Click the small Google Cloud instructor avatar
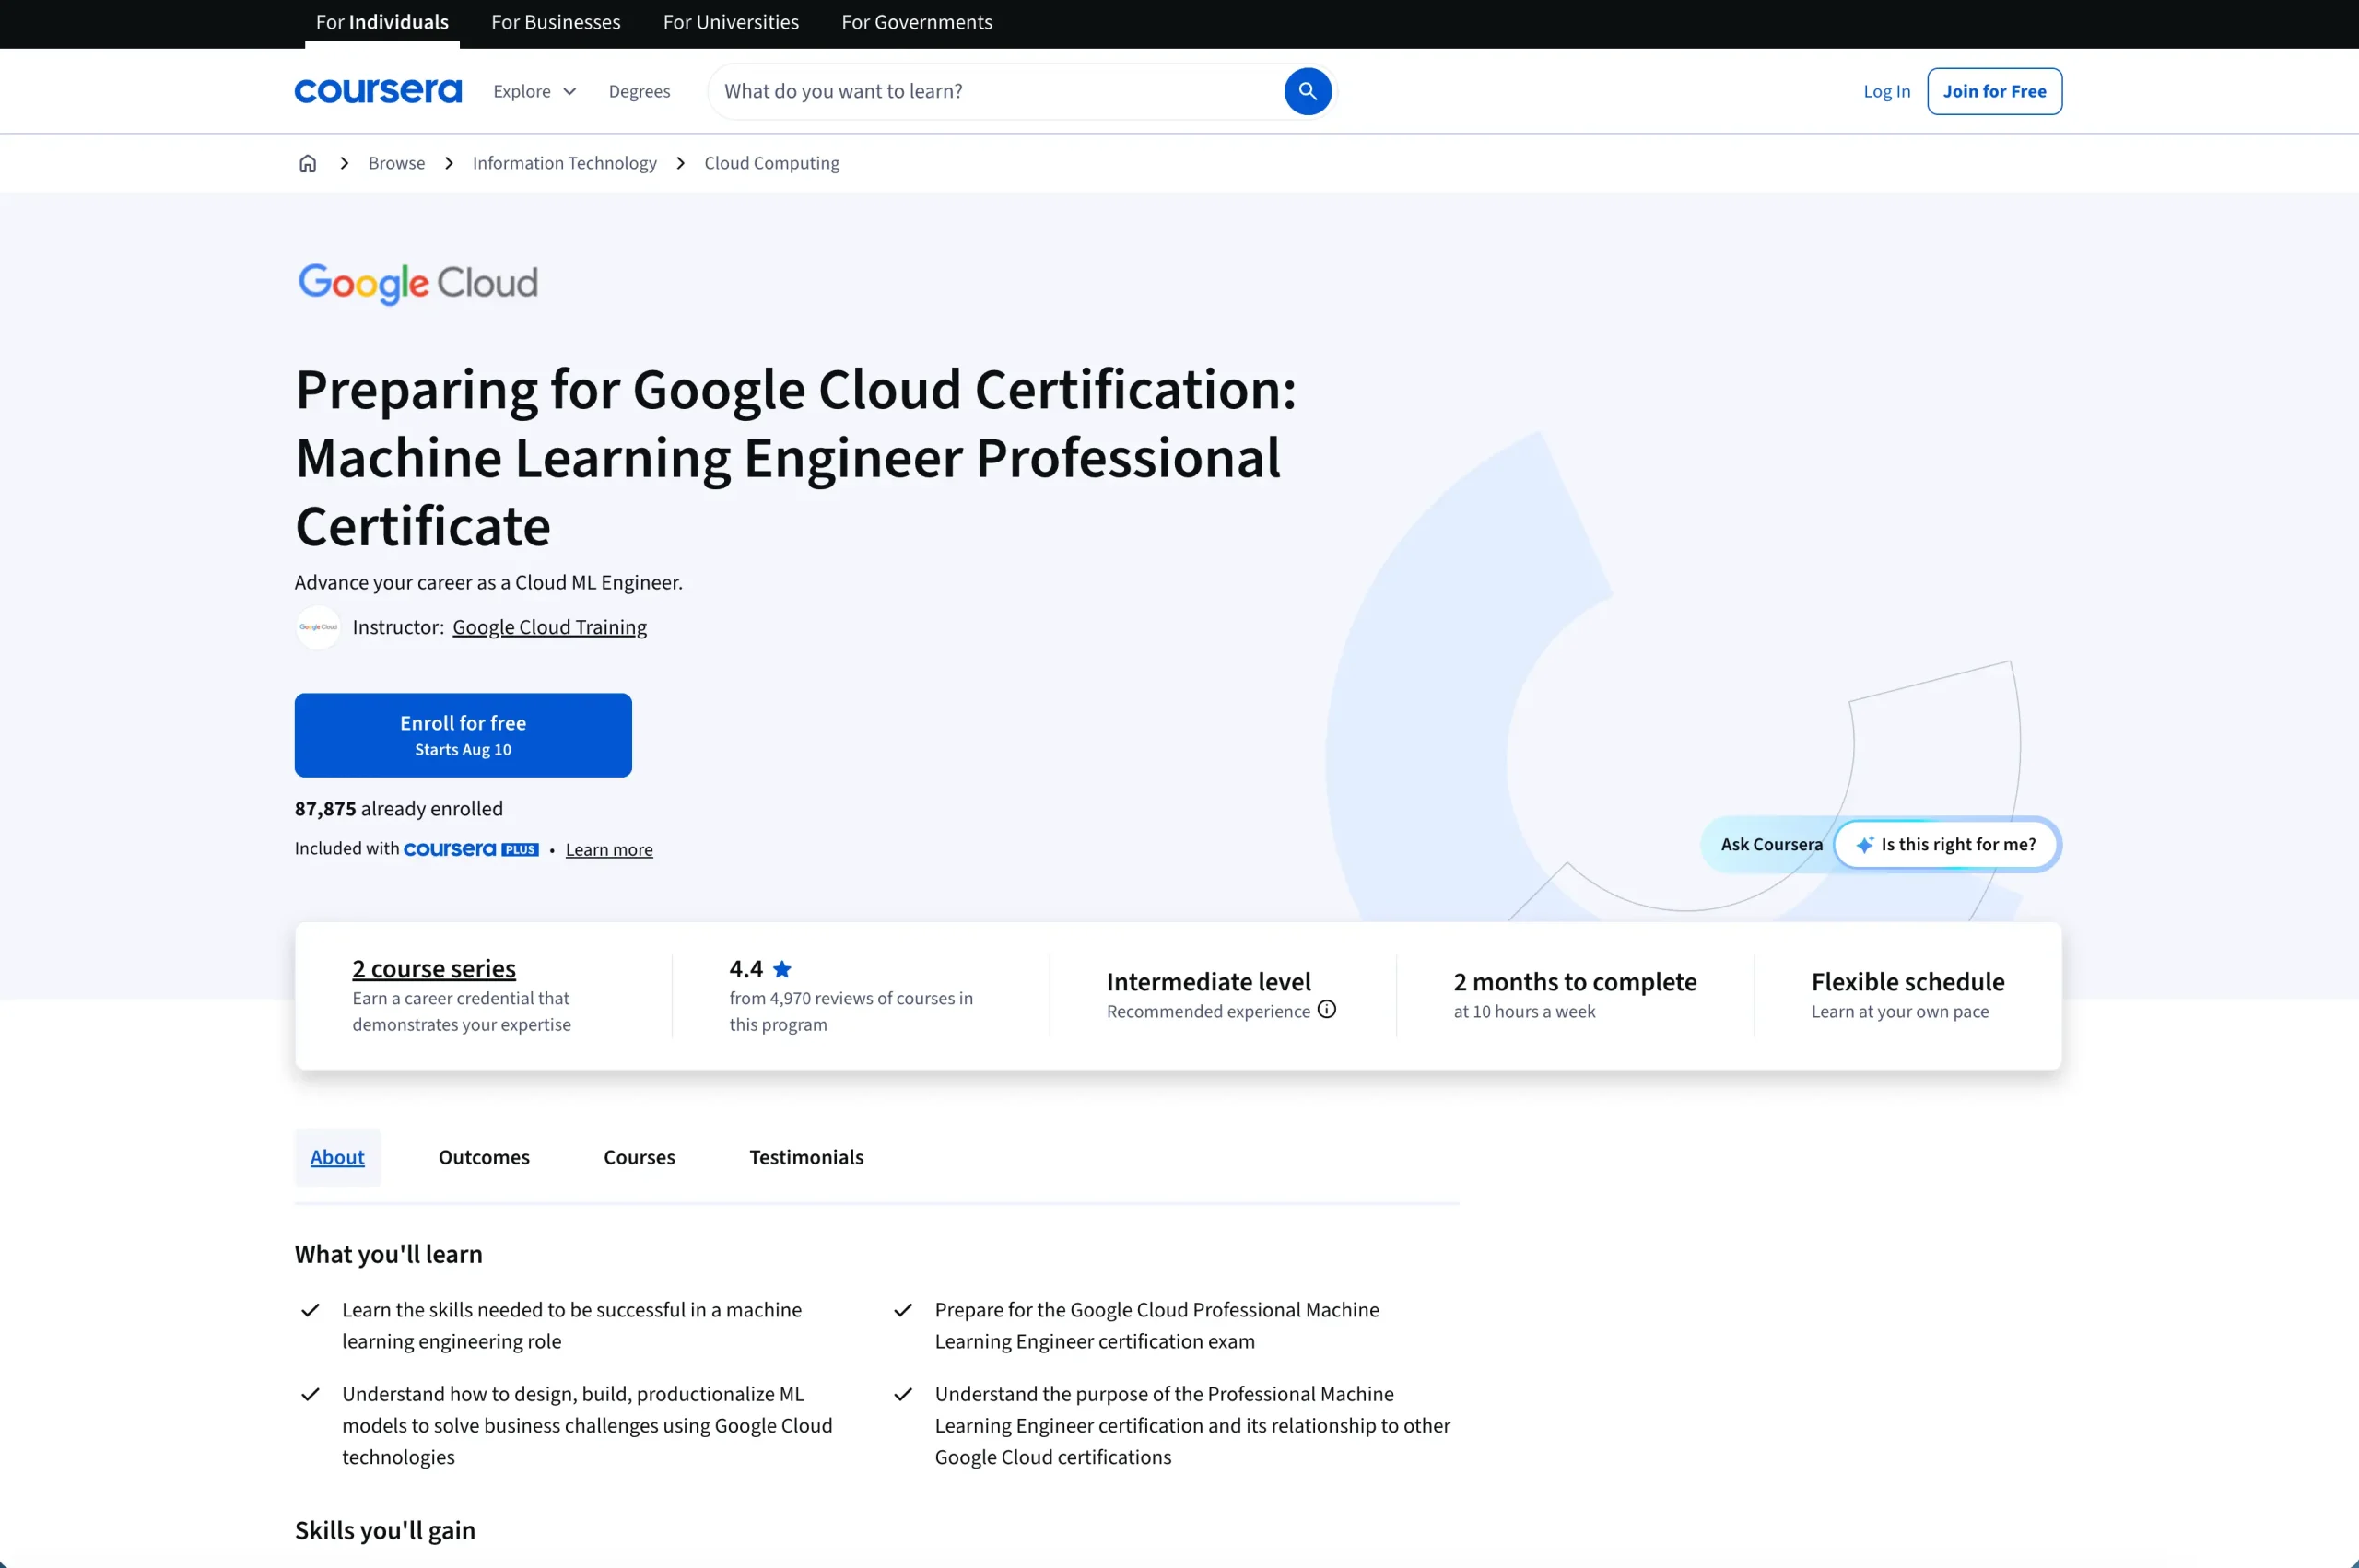Screen dimensions: 2359x1568 [318, 627]
